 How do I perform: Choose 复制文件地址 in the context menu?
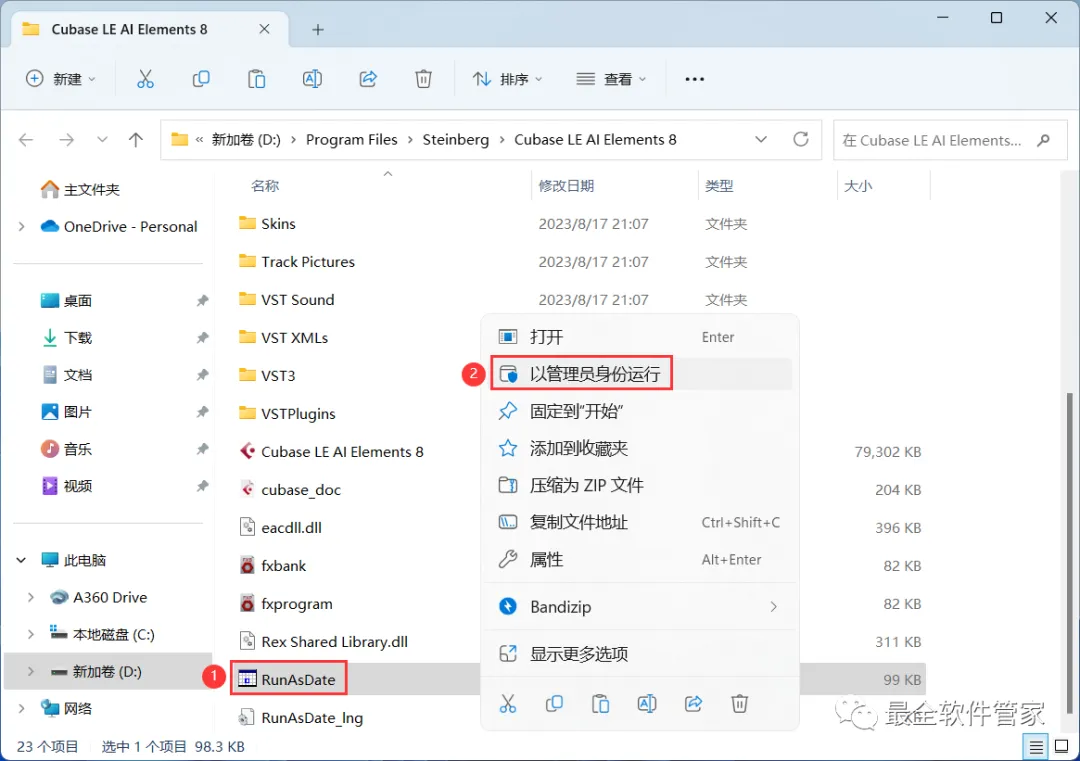(640, 523)
